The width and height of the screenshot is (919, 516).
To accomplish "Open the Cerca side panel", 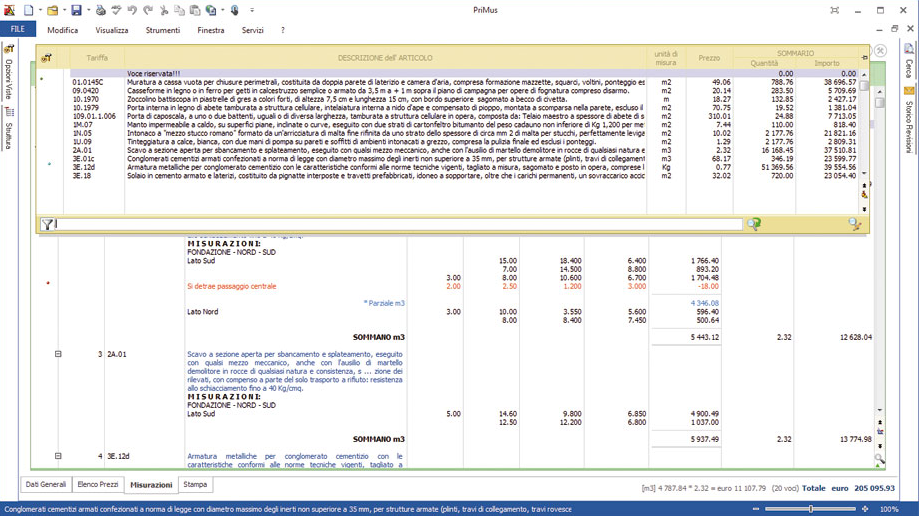I will 909,68.
